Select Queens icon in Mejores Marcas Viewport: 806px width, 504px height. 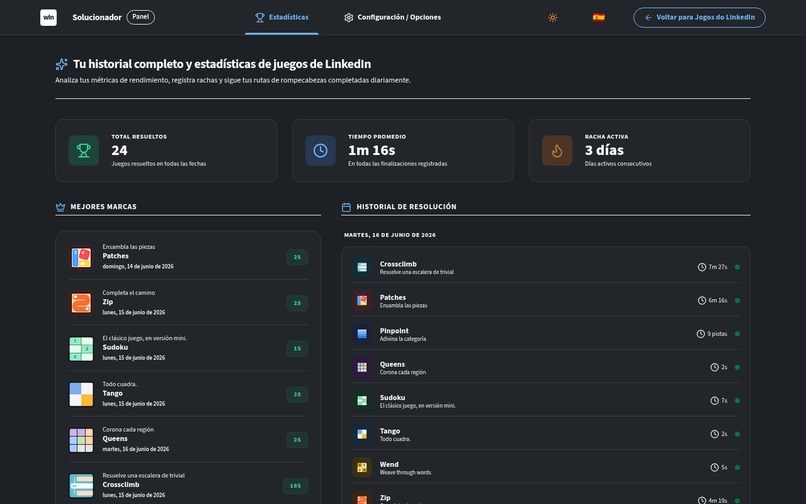(81, 440)
